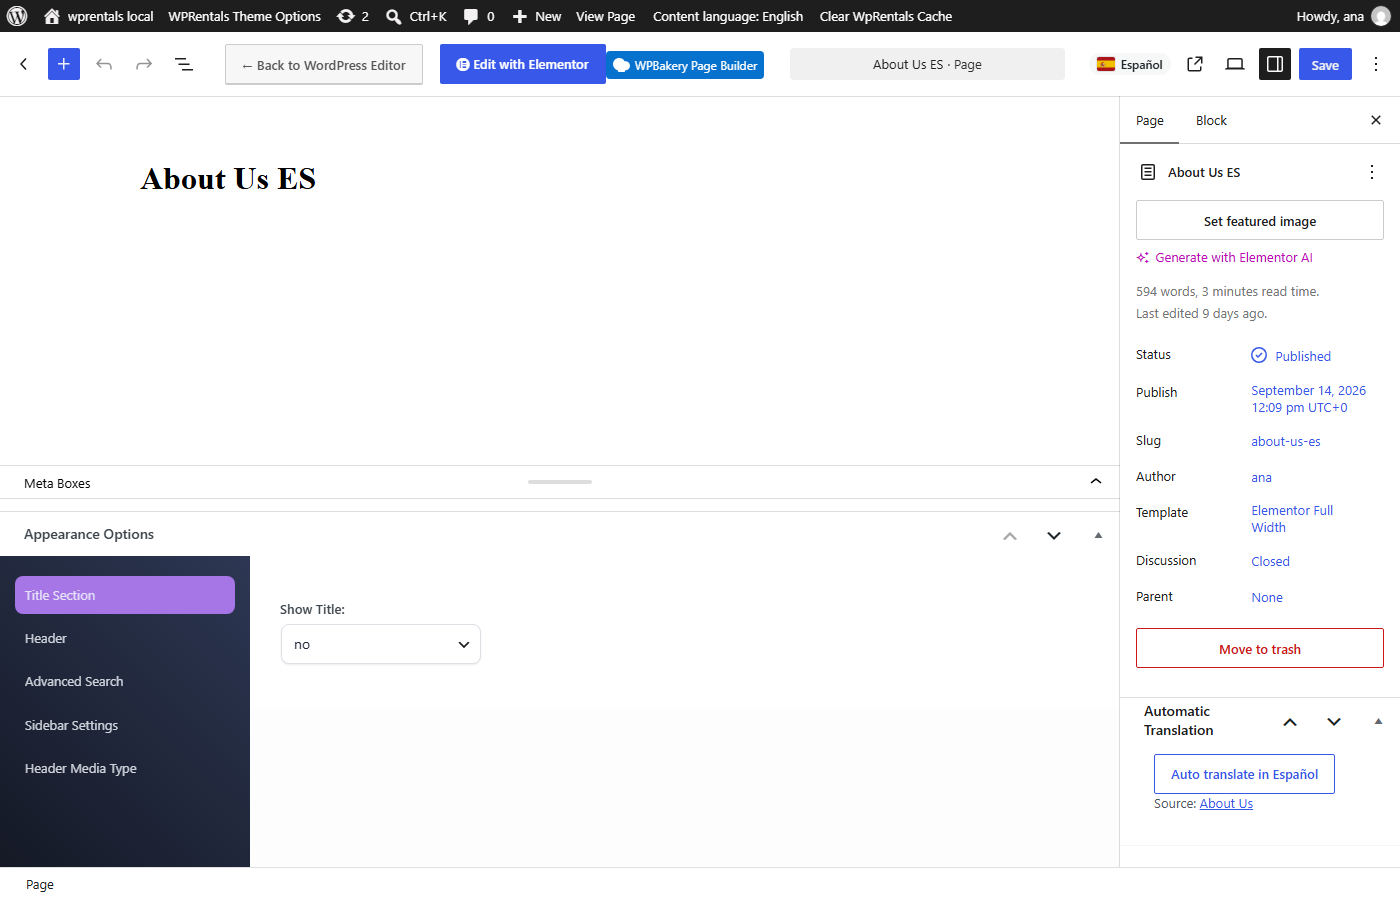Image resolution: width=1400 pixels, height=900 pixels.
Task: Click Clear WpRentals Cache
Action: coord(886,16)
